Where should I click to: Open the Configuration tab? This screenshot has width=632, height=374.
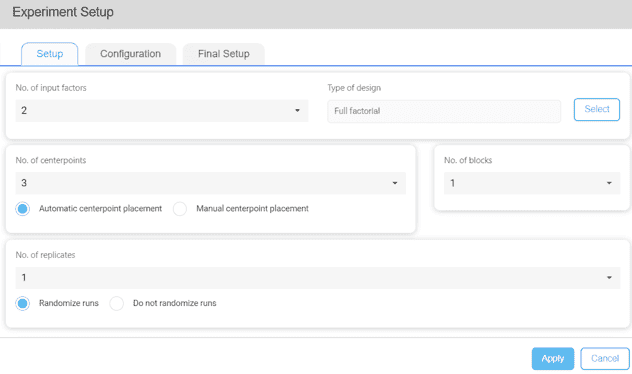coord(131,54)
